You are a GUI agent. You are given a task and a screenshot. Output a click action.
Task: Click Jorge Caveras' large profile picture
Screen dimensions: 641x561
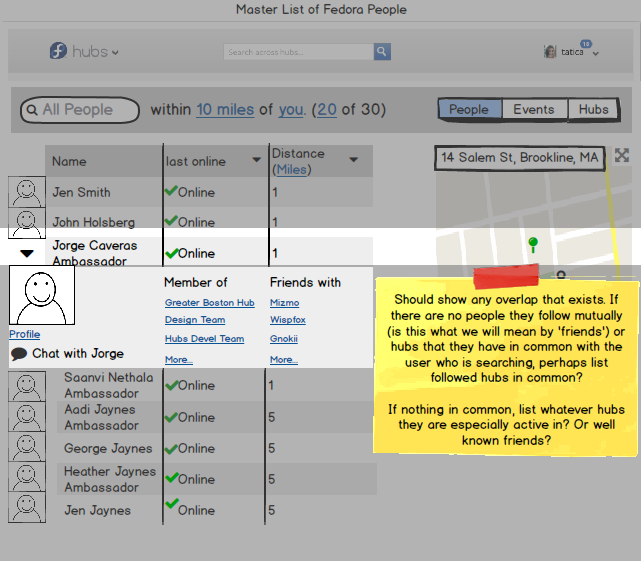(x=42, y=295)
